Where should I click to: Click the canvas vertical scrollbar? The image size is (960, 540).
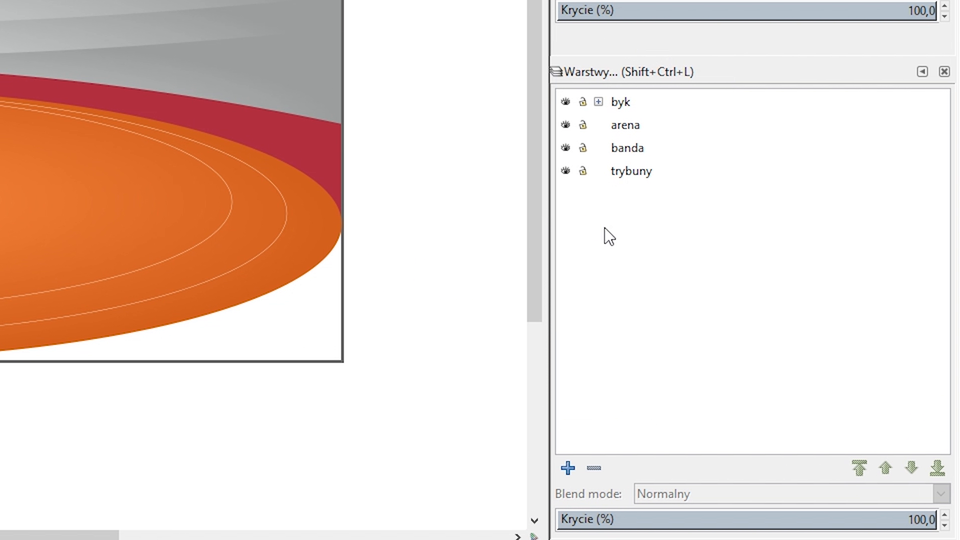535,200
